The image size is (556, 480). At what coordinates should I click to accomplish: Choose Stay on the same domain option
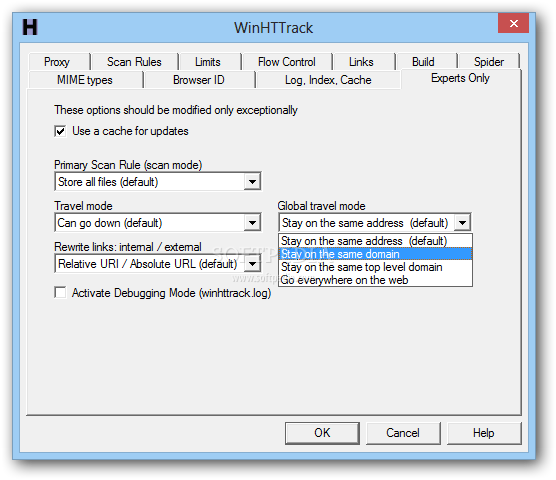click(376, 254)
